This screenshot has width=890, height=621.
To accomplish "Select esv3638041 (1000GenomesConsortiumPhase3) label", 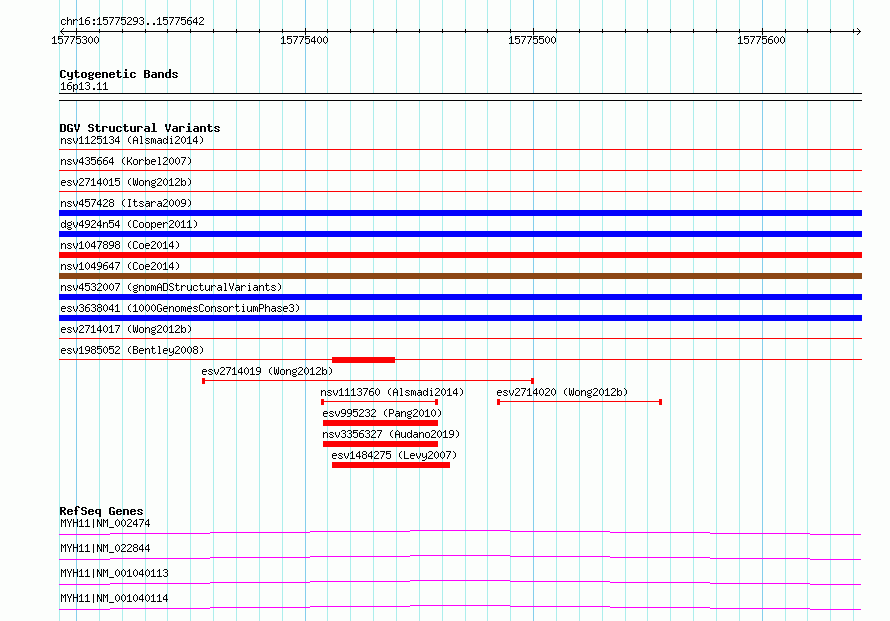I will 180,308.
